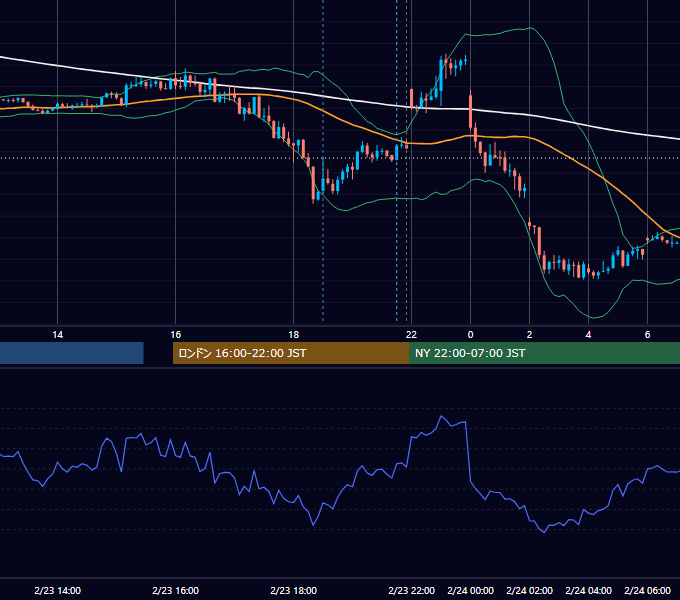This screenshot has width=680, height=600.
Task: Click the 16 hour label on price chart axis
Action: point(175,335)
